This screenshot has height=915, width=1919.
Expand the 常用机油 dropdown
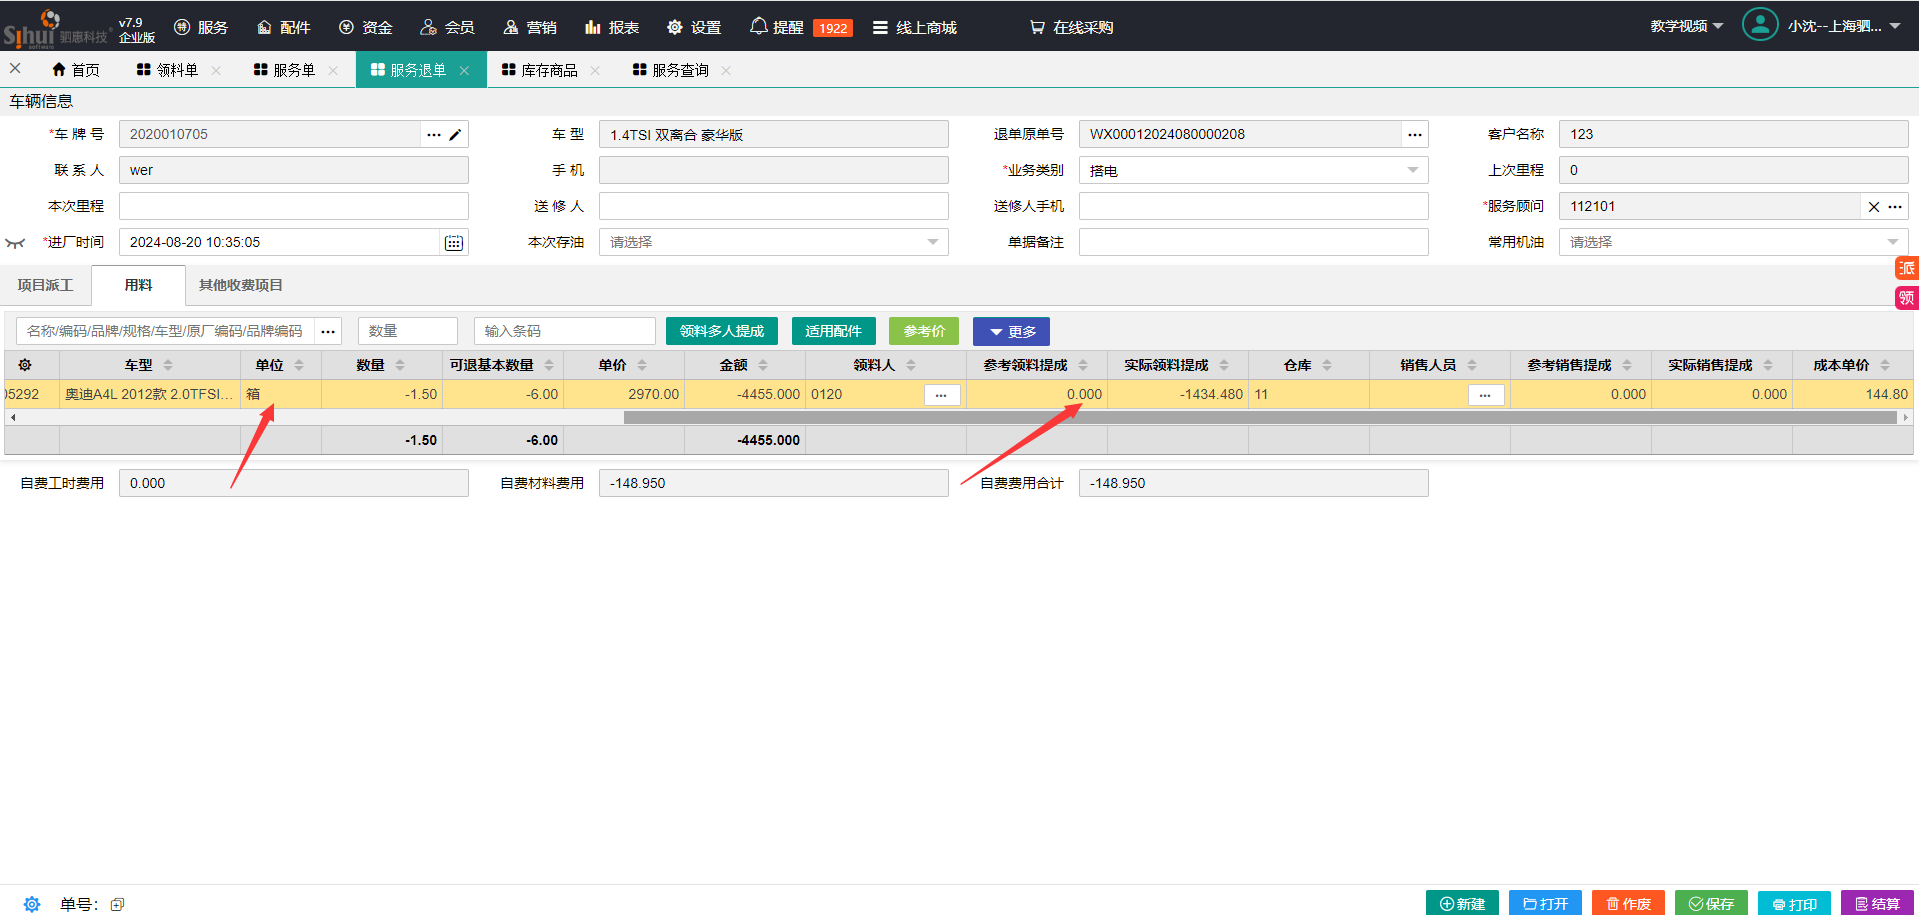1892,242
